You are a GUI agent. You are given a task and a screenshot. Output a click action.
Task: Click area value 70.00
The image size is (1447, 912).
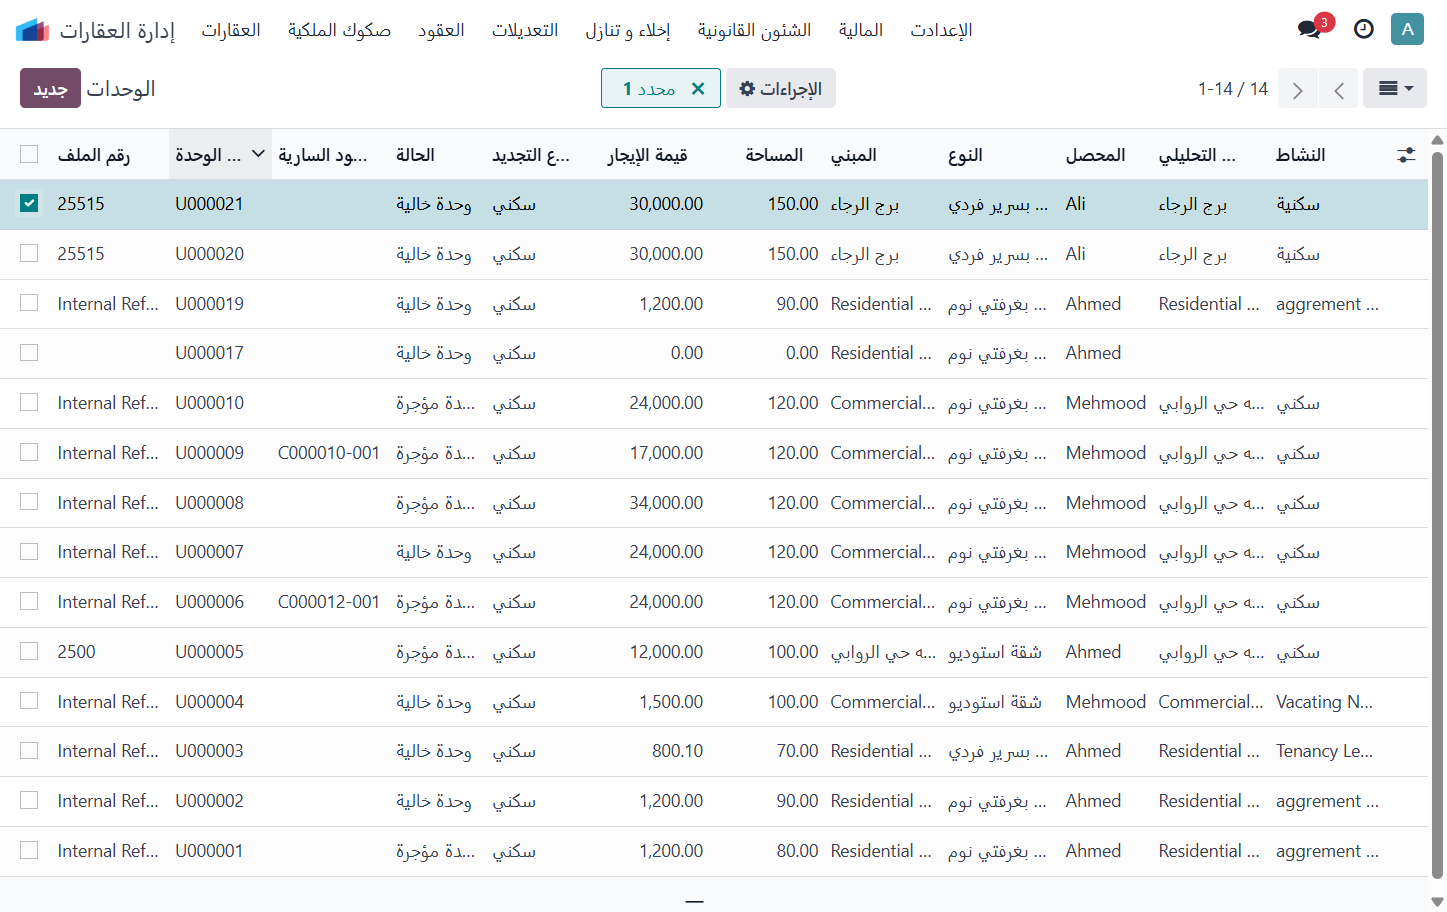pos(797,751)
